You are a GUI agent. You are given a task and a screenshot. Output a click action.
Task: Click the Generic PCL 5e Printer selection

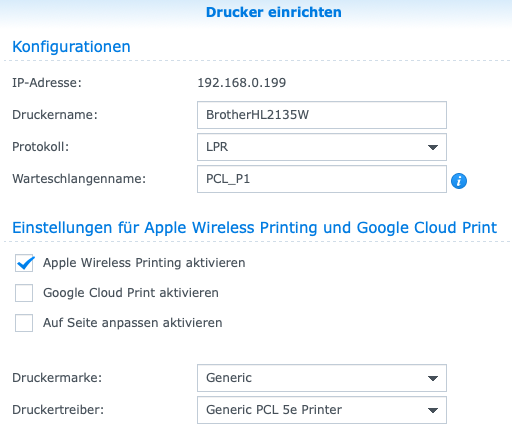click(x=322, y=410)
